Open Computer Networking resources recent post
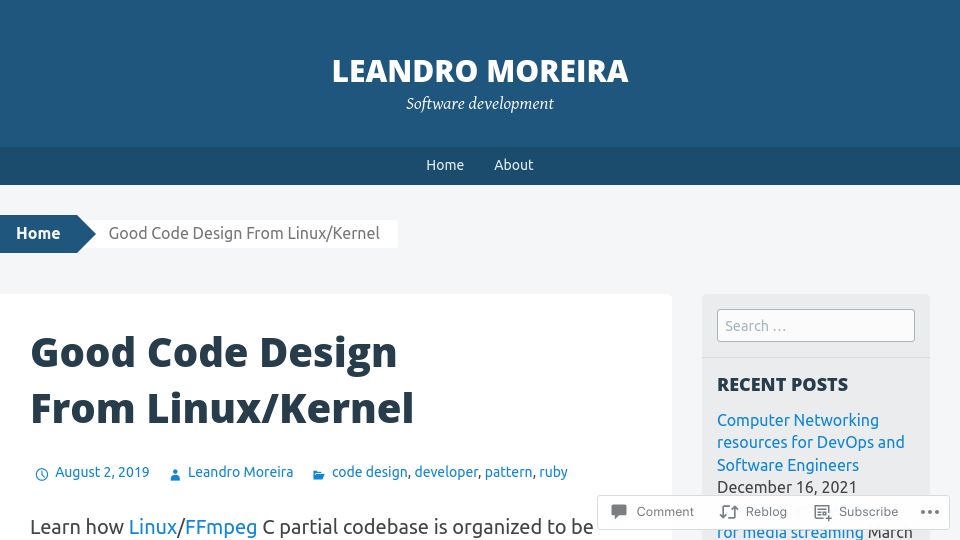The width and height of the screenshot is (960, 540). click(810, 443)
